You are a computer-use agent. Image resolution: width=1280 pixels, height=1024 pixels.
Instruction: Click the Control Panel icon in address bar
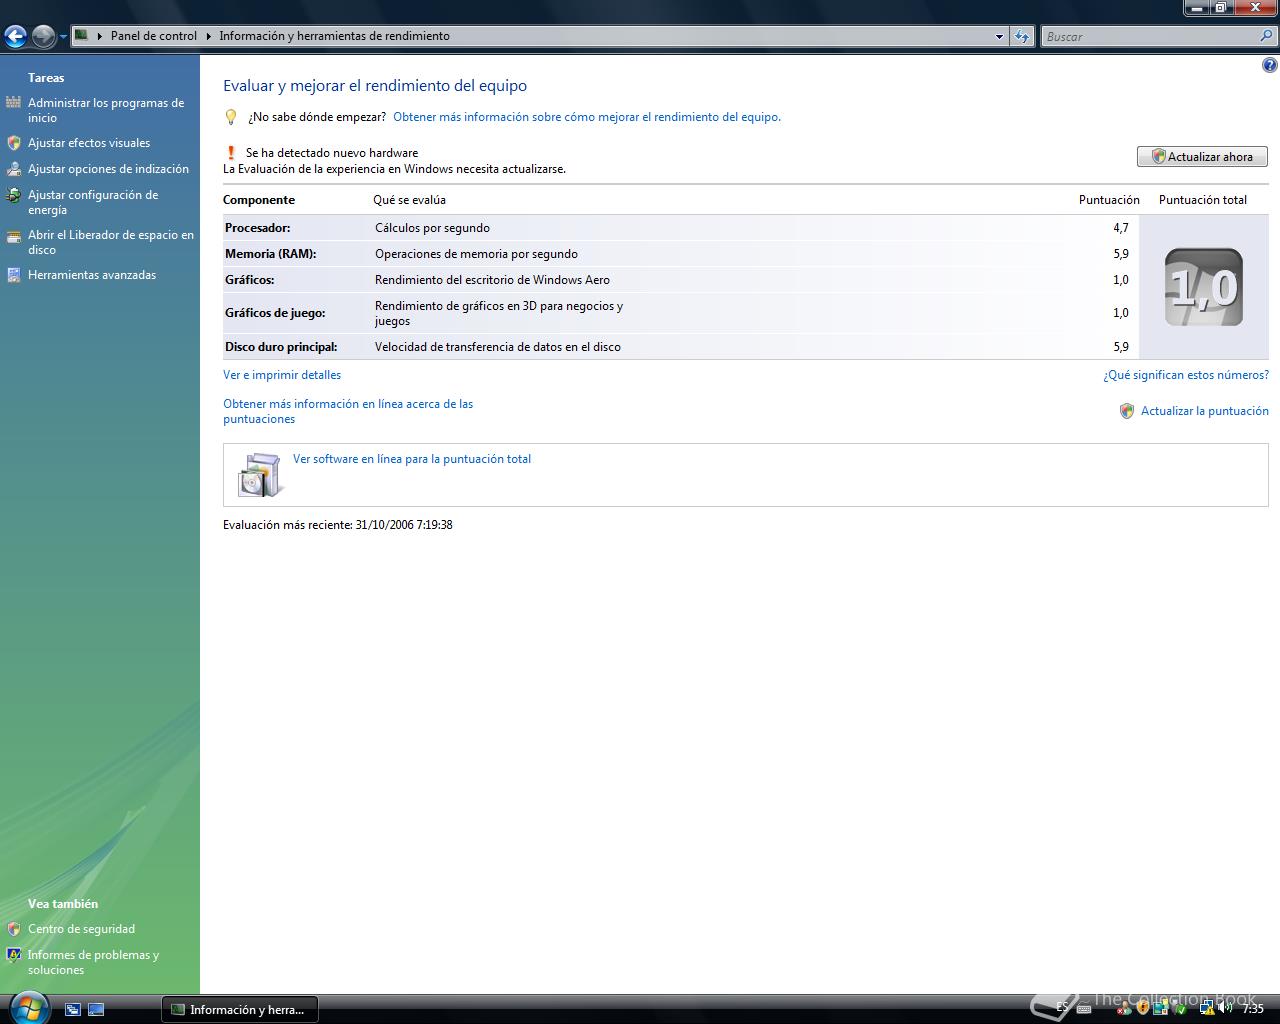point(82,35)
